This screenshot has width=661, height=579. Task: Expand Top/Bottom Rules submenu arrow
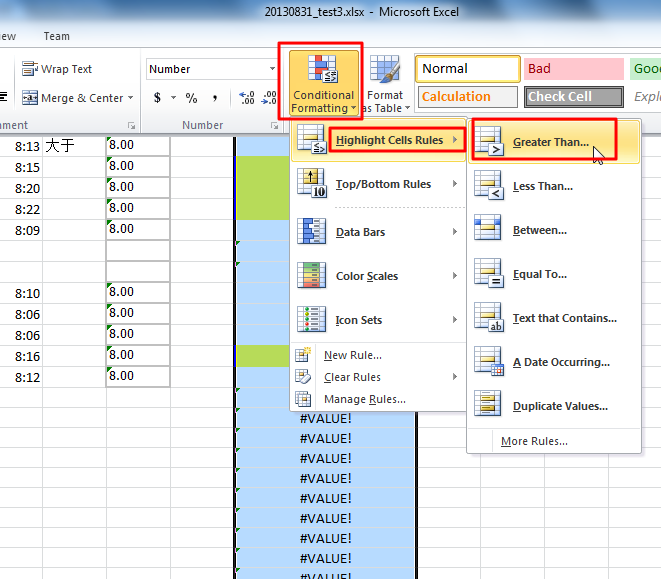tap(455, 183)
